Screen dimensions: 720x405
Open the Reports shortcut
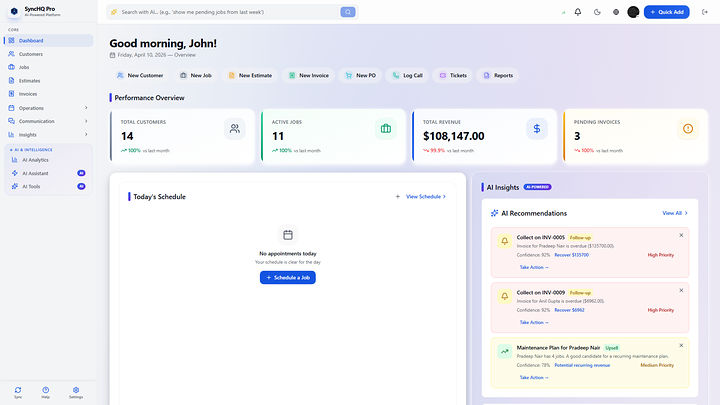click(498, 75)
